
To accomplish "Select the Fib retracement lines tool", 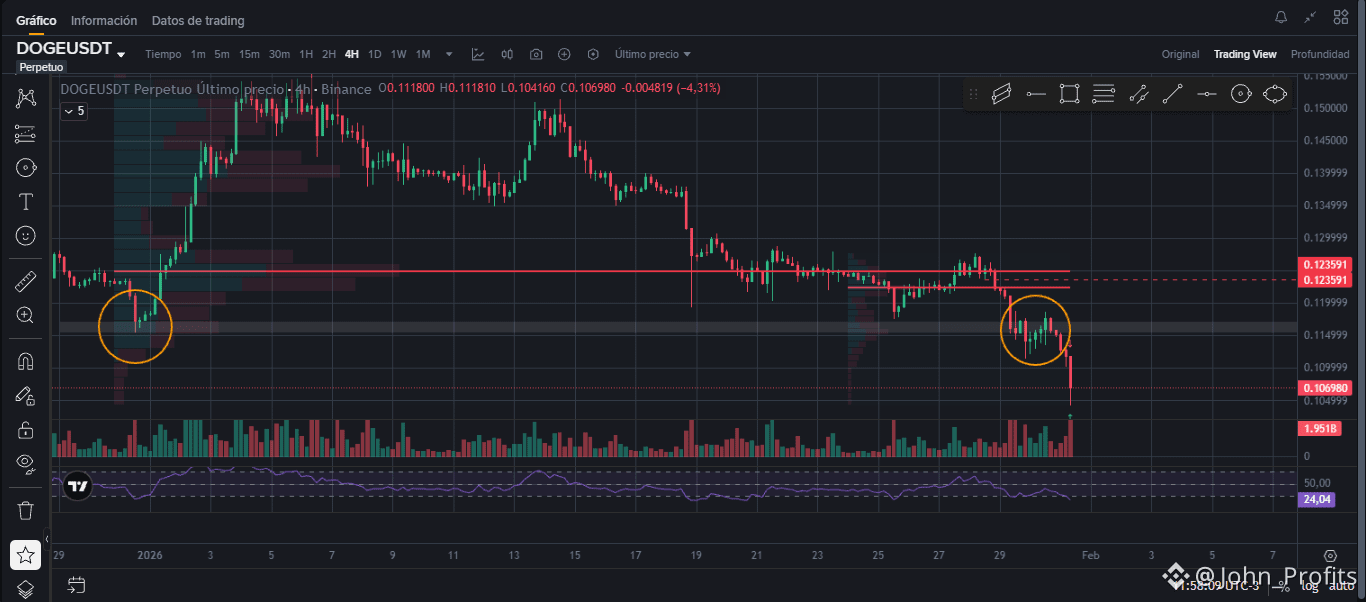I will pyautogui.click(x=1104, y=94).
